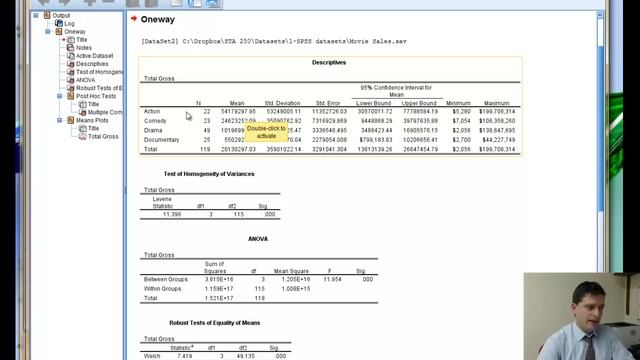Image resolution: width=640 pixels, height=360 pixels.
Task: Collapse the Oneway node in outline
Action: 48,31
